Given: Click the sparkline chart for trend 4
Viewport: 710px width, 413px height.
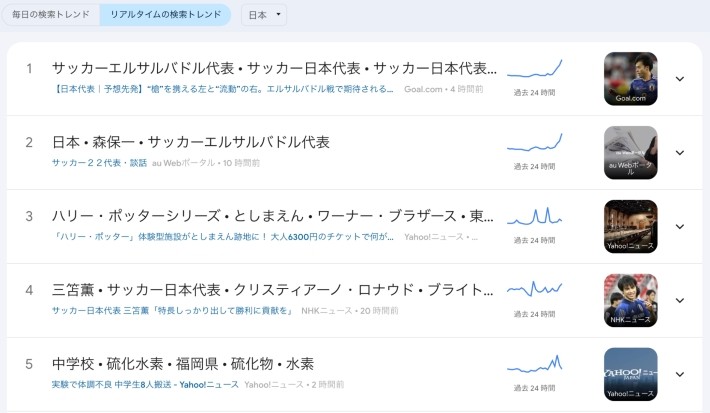Looking at the screenshot, I should pos(534,289).
